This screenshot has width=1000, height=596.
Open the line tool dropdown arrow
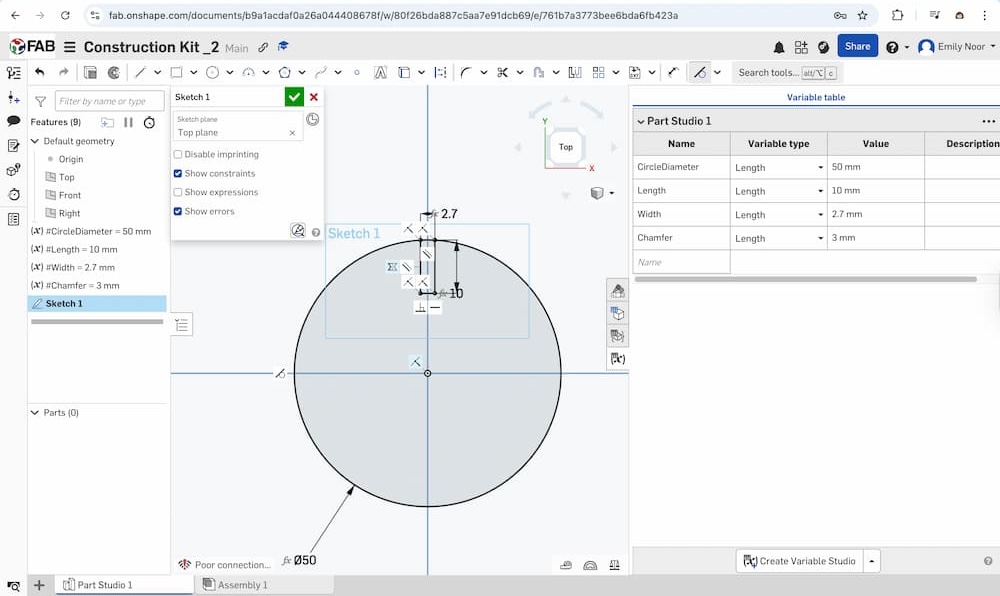click(x=158, y=73)
